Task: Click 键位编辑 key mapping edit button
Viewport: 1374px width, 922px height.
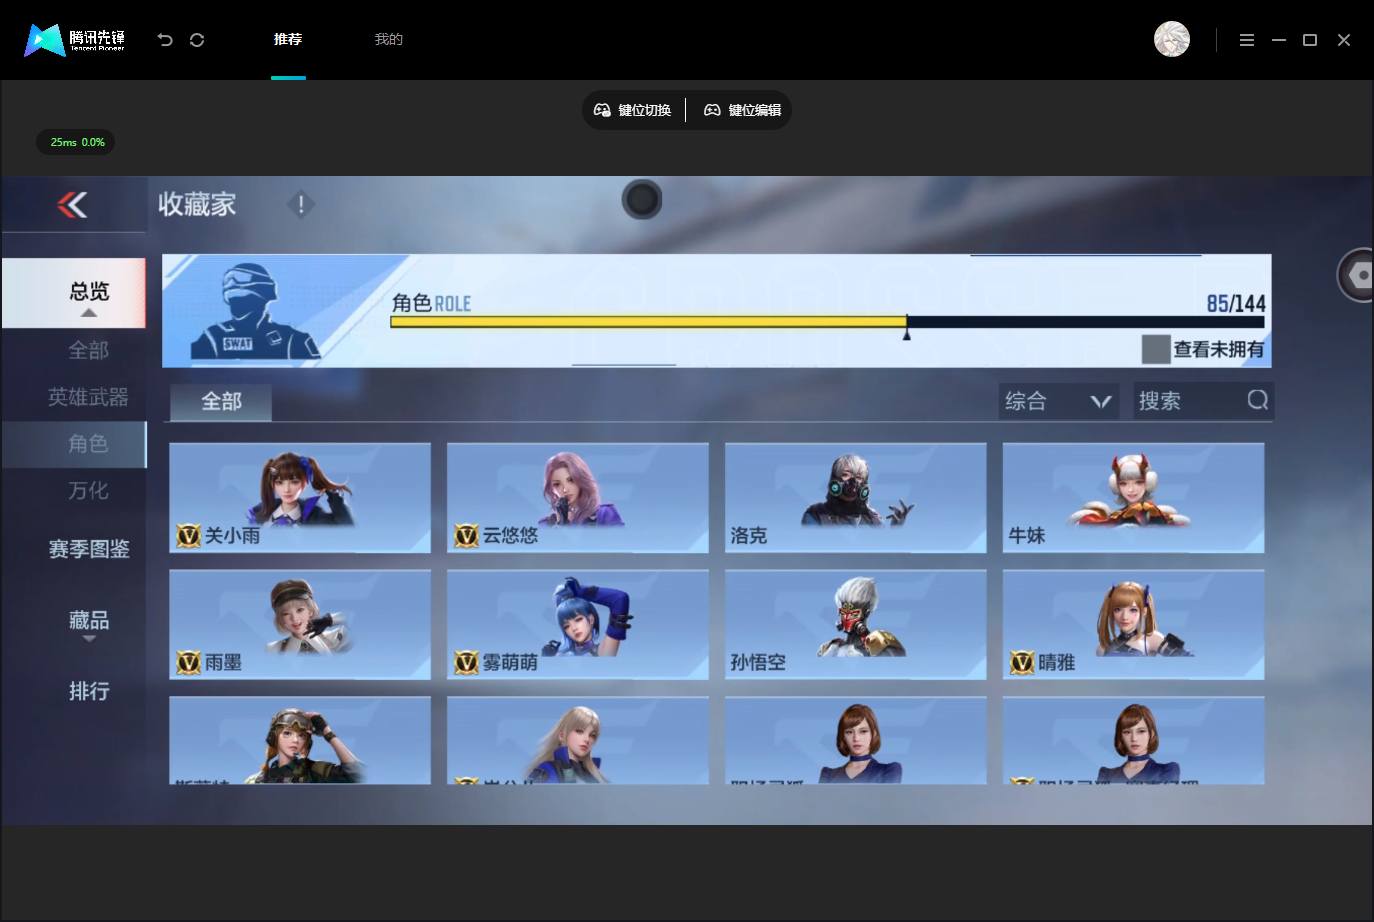Action: pos(743,110)
